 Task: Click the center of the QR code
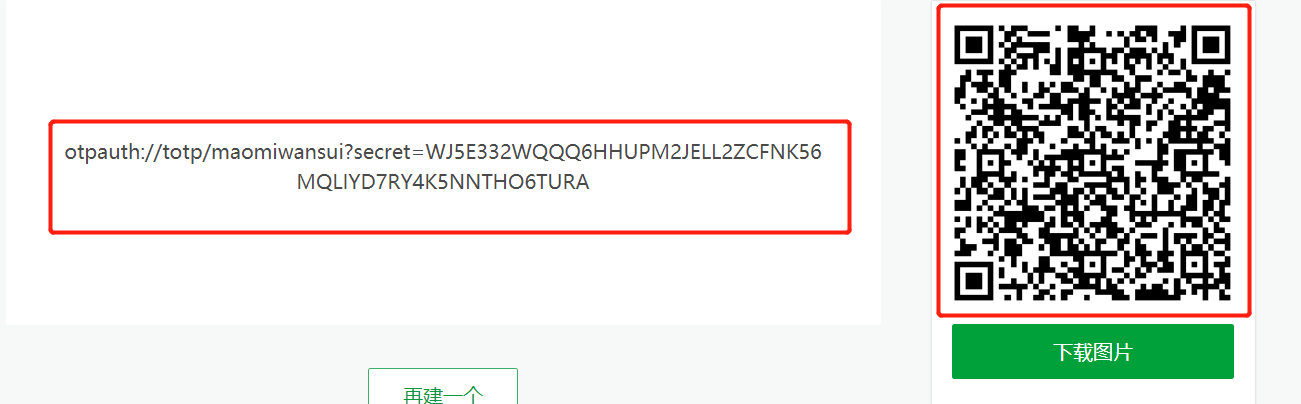(1093, 162)
